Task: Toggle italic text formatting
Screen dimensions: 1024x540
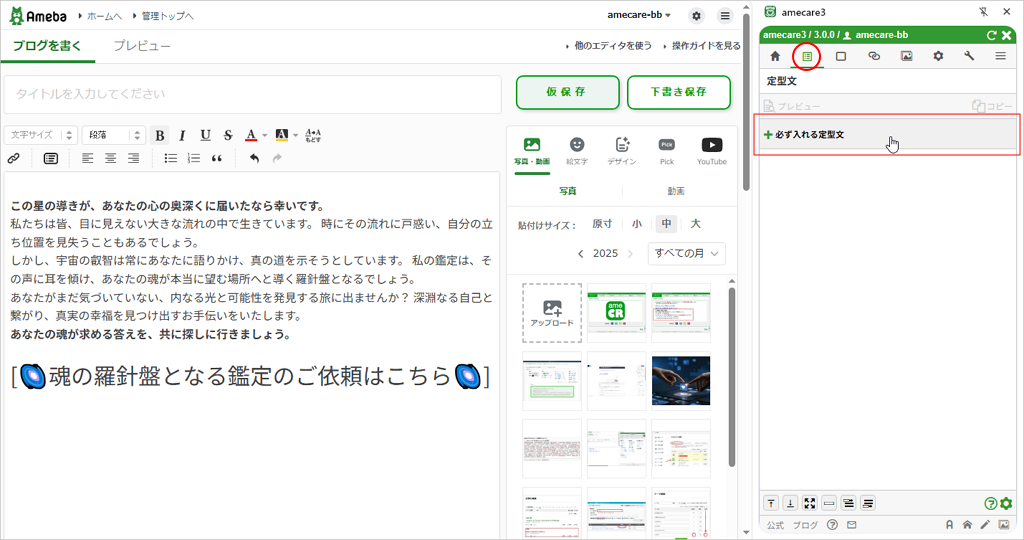Action: coord(182,135)
